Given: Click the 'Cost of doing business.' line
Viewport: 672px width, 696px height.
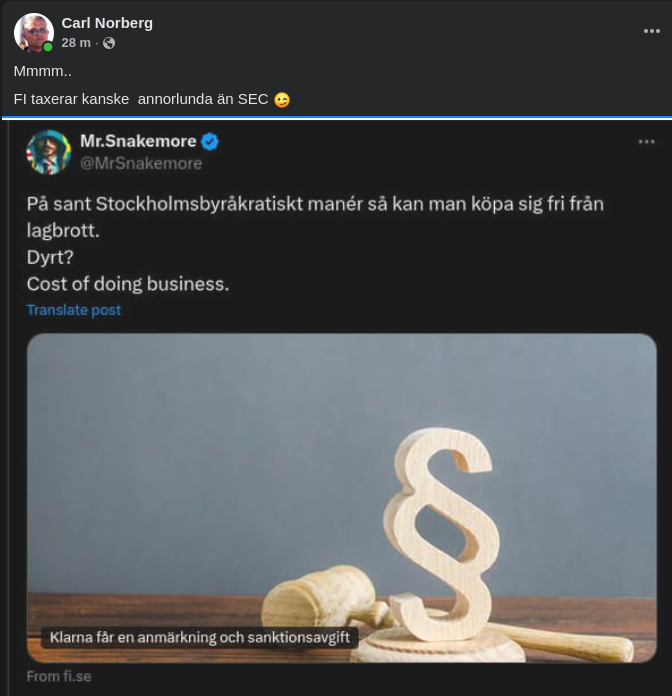Looking at the screenshot, I should point(128,284).
